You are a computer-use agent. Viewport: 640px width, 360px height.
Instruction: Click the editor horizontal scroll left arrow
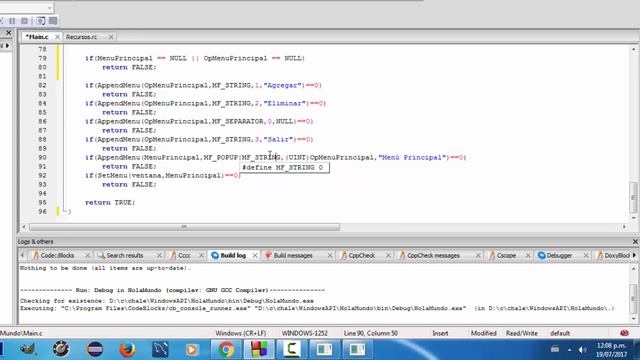coord(24,227)
